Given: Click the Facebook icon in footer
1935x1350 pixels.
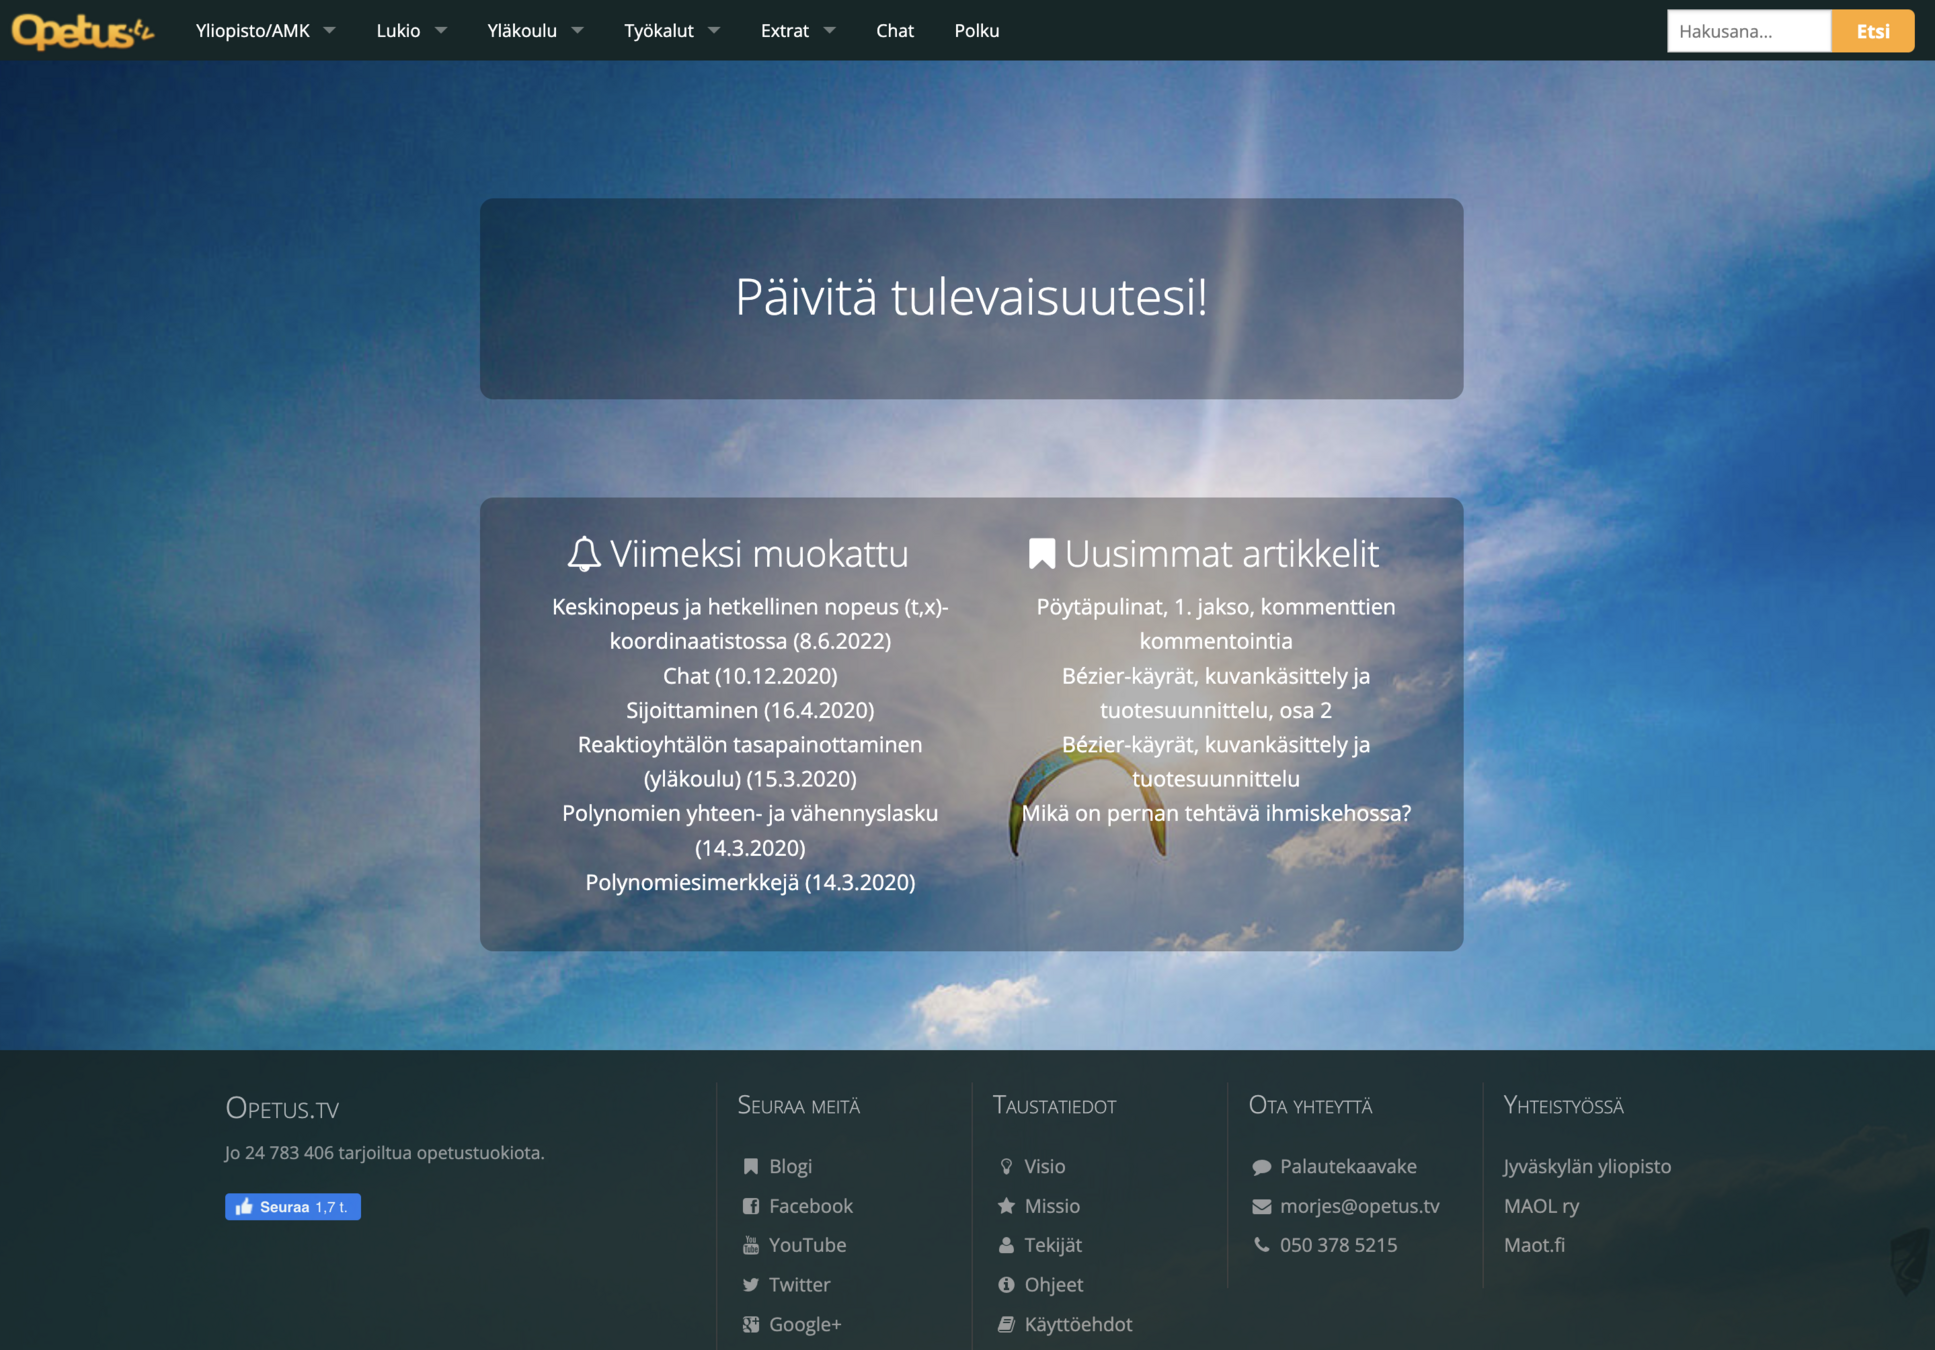Looking at the screenshot, I should [751, 1206].
